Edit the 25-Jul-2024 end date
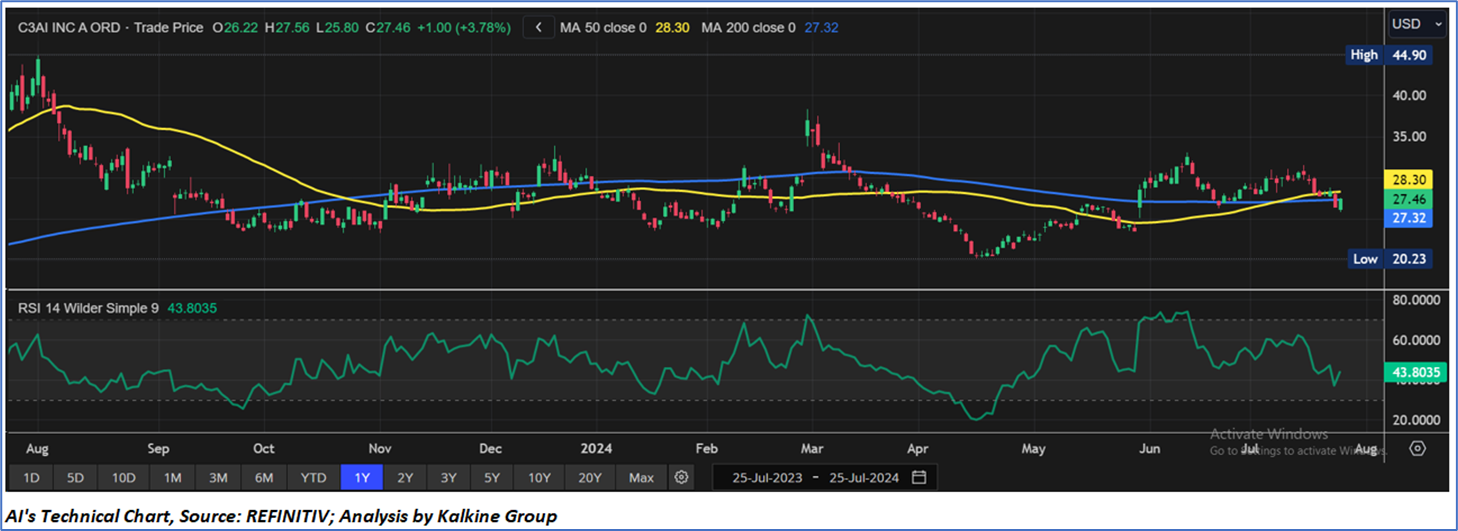 pyautogui.click(x=863, y=477)
